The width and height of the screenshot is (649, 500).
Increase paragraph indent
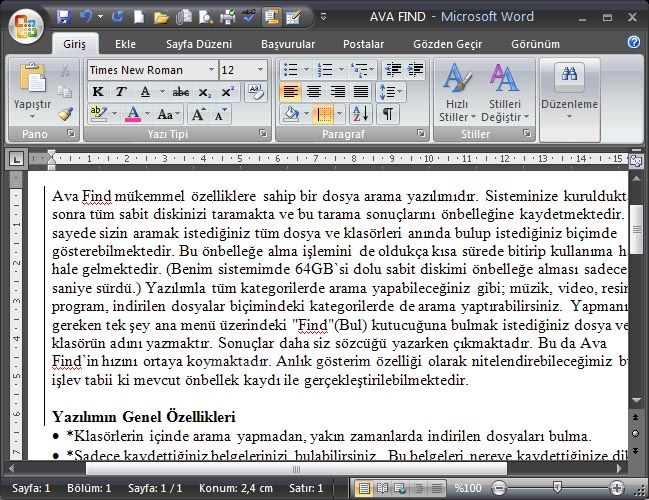pyautogui.click(x=415, y=70)
